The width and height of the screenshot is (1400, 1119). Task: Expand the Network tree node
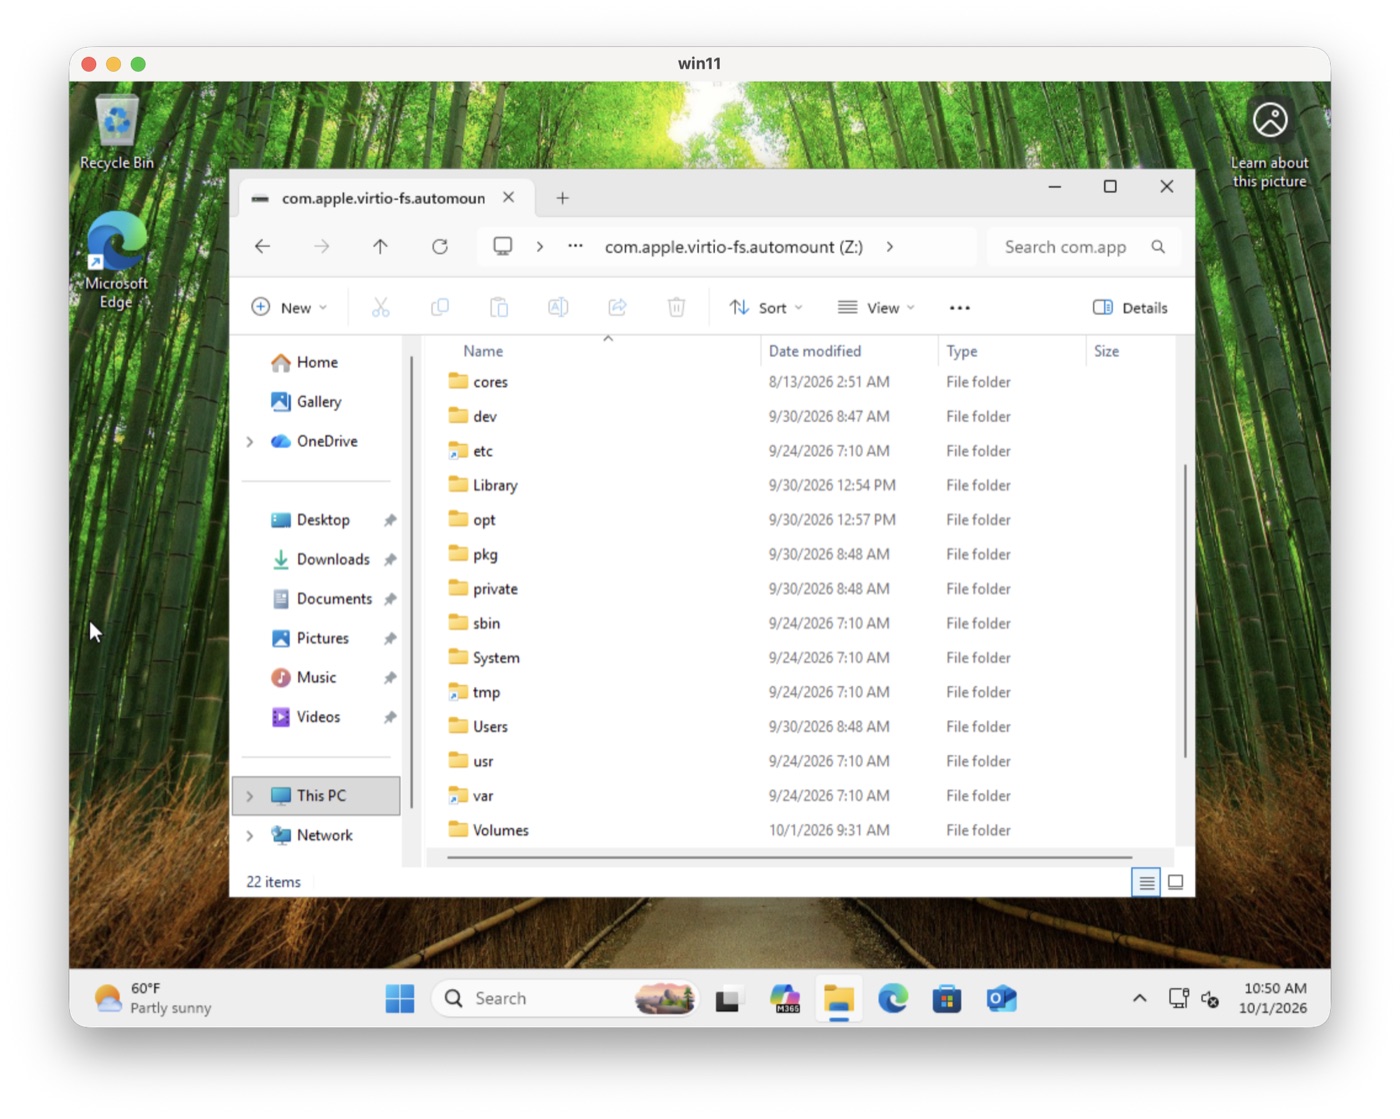(250, 835)
